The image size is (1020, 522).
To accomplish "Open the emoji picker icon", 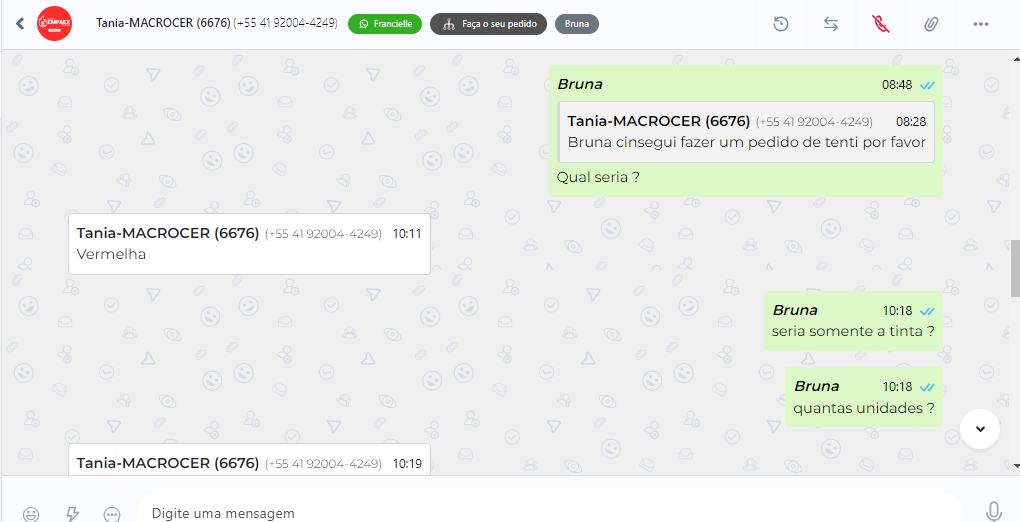I will [x=31, y=514].
